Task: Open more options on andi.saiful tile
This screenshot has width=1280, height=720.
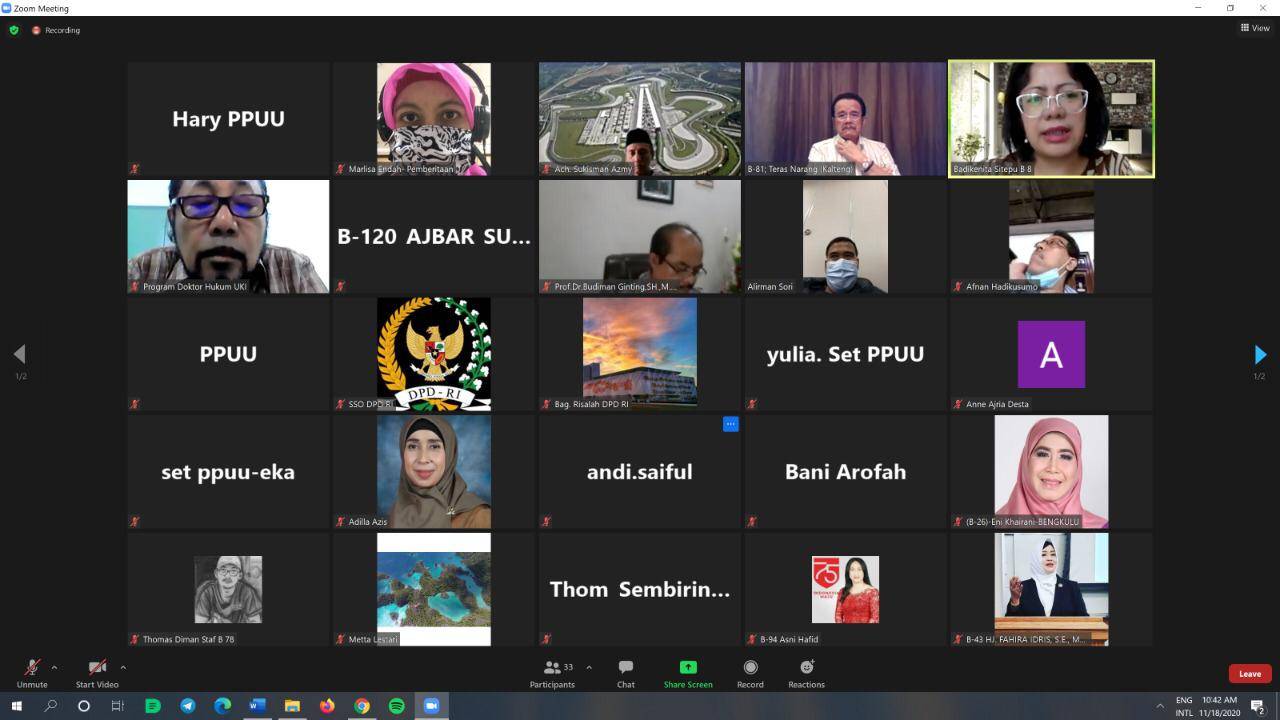Action: (730, 424)
